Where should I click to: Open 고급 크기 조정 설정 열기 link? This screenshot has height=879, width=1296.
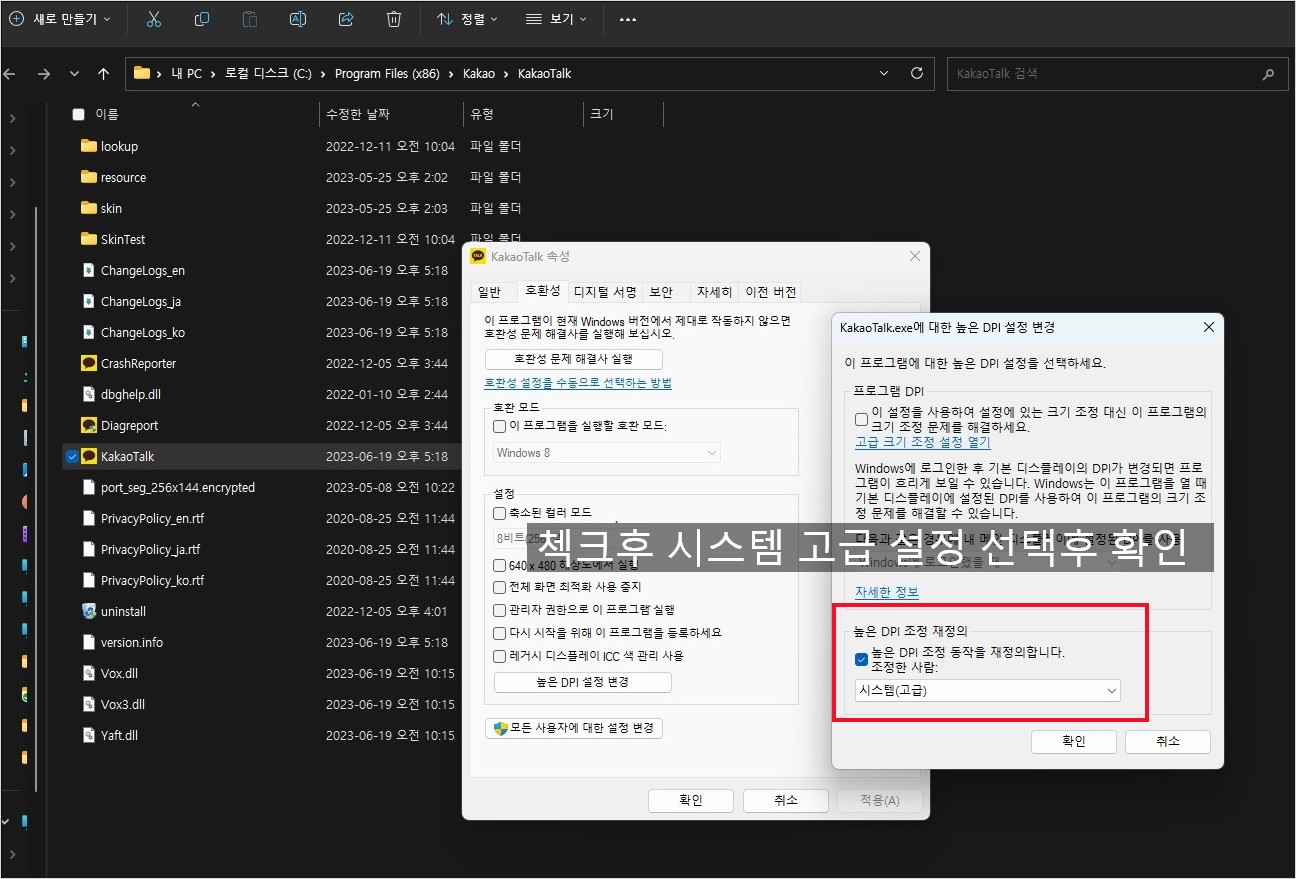coord(922,441)
